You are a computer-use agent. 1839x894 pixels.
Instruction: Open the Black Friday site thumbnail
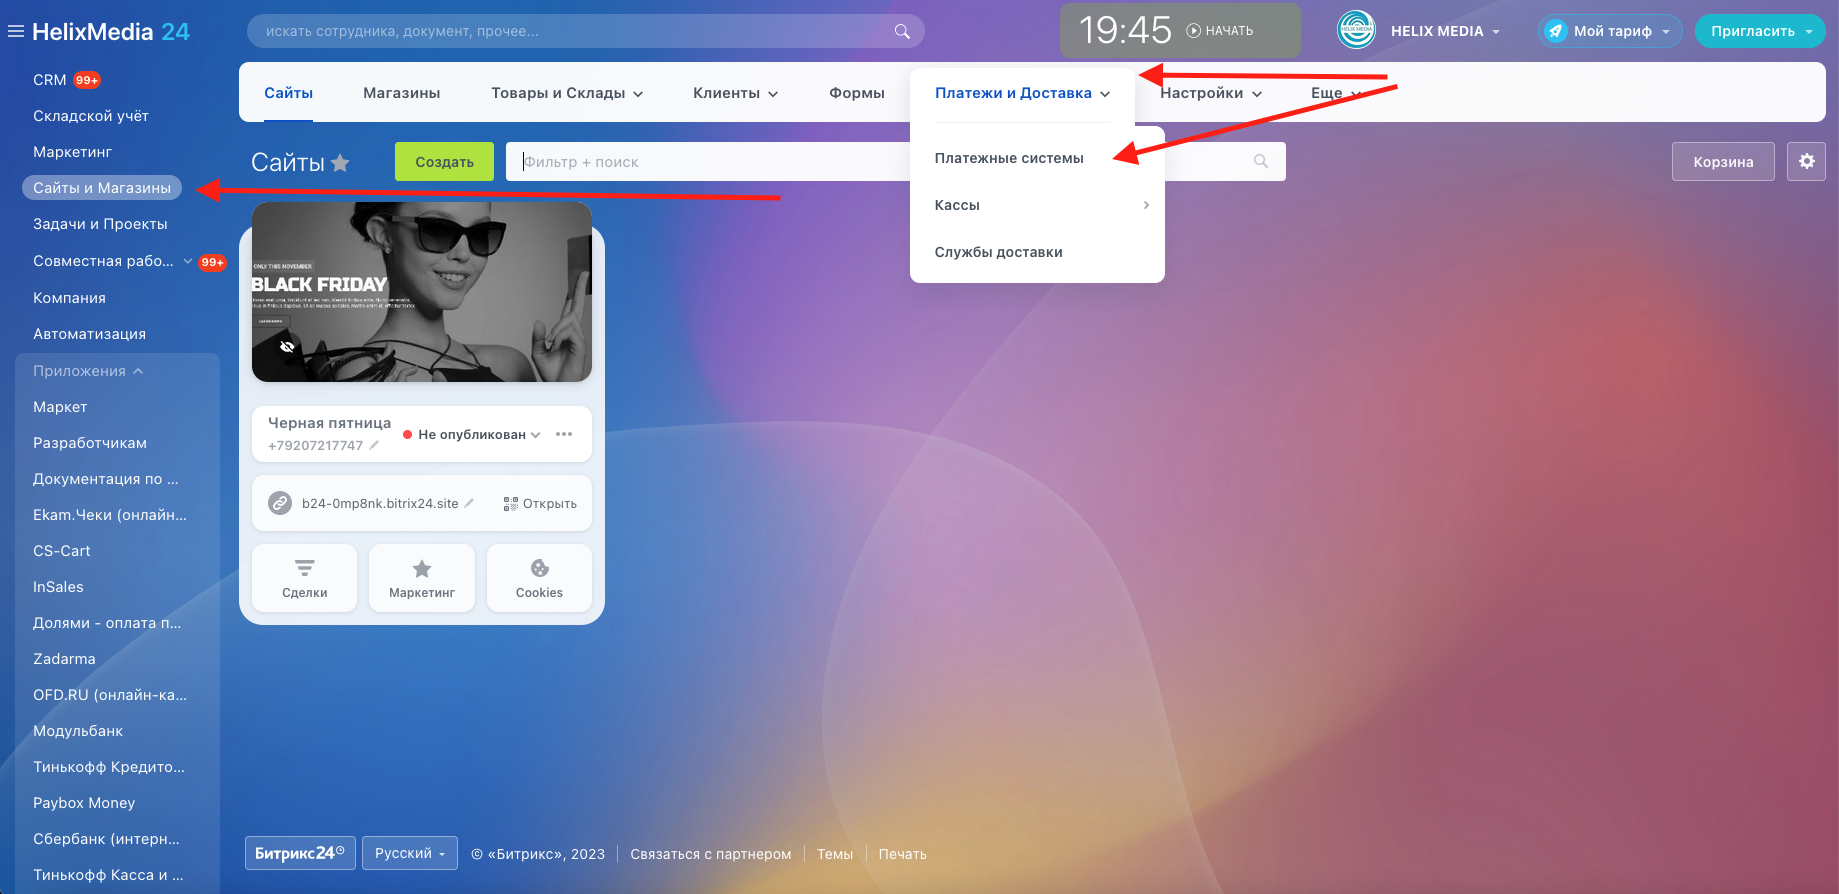(421, 292)
